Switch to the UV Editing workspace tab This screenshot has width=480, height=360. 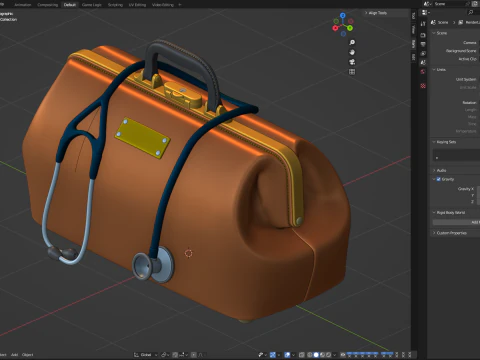[x=137, y=5]
